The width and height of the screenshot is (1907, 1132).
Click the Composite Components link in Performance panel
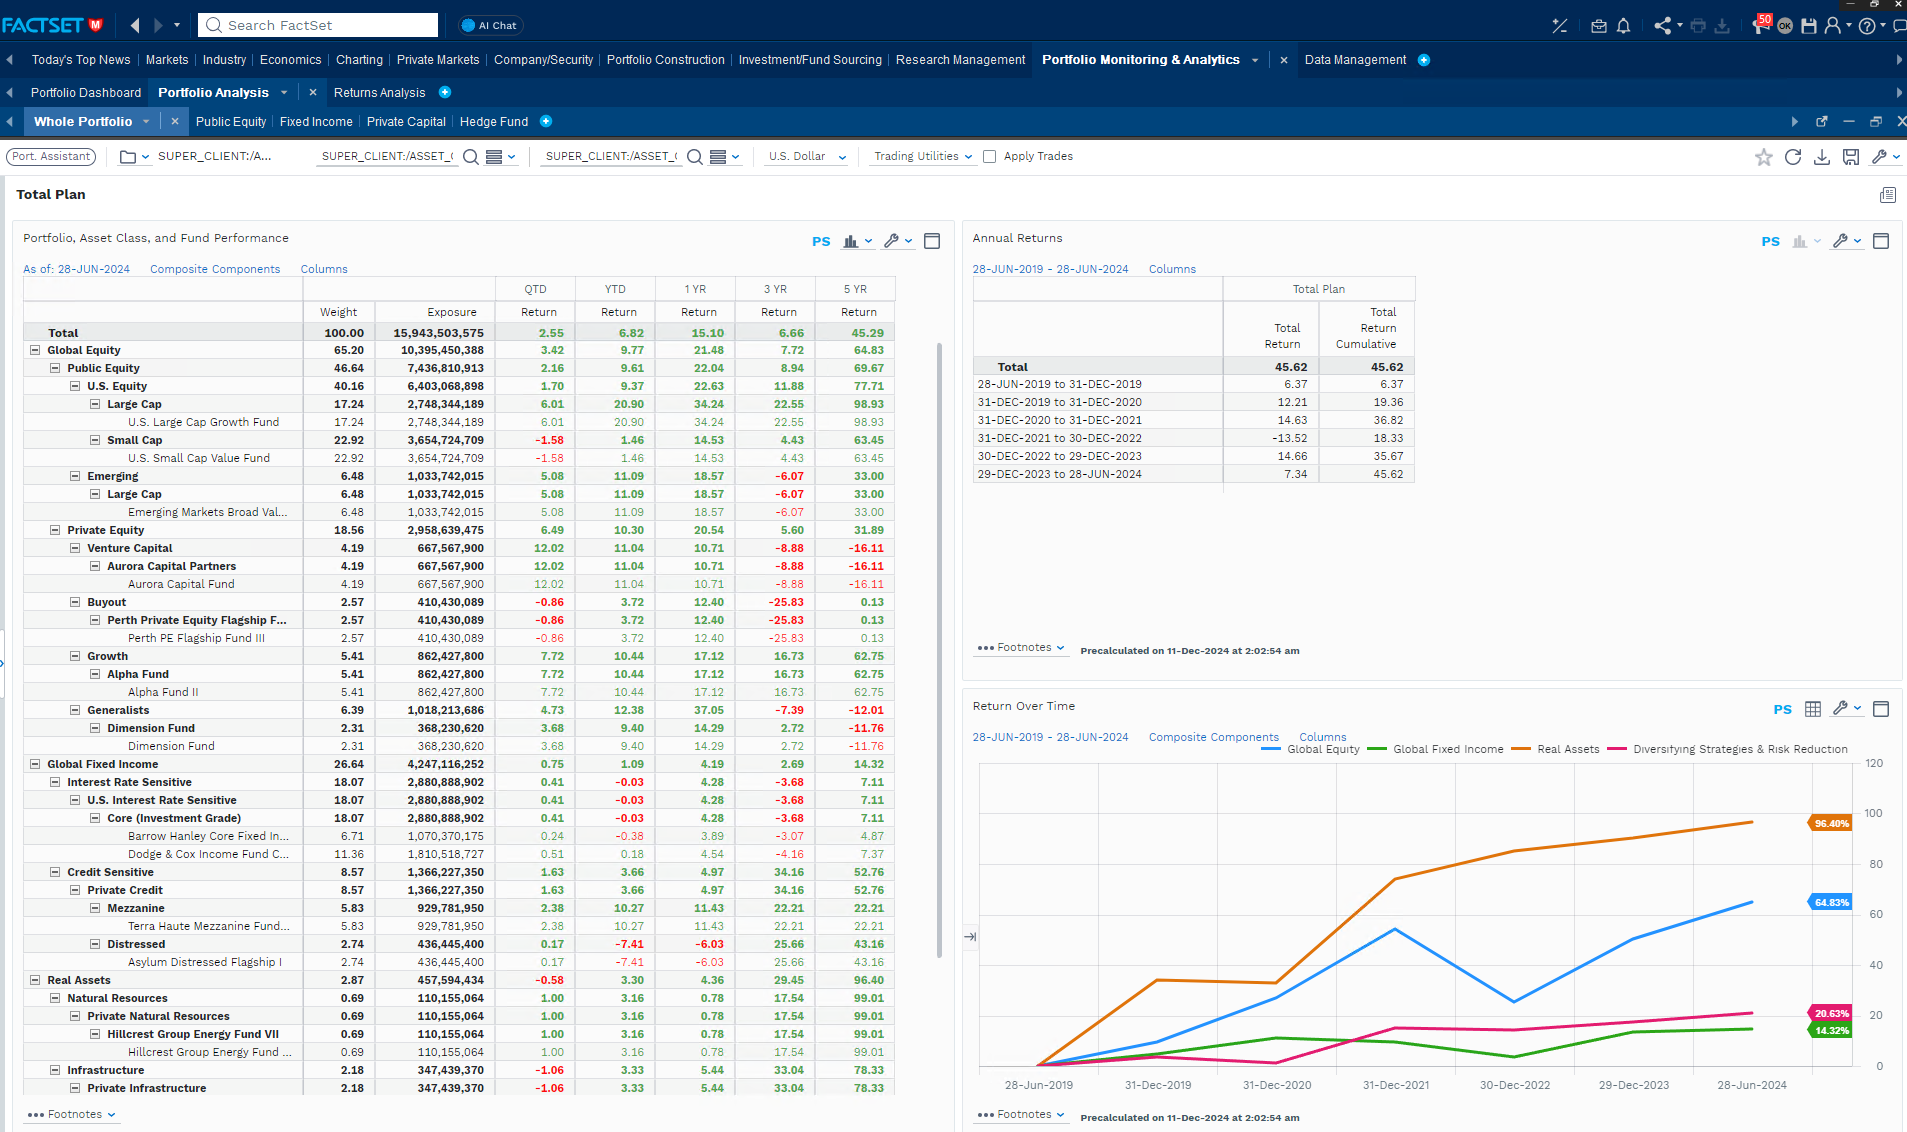click(x=215, y=269)
